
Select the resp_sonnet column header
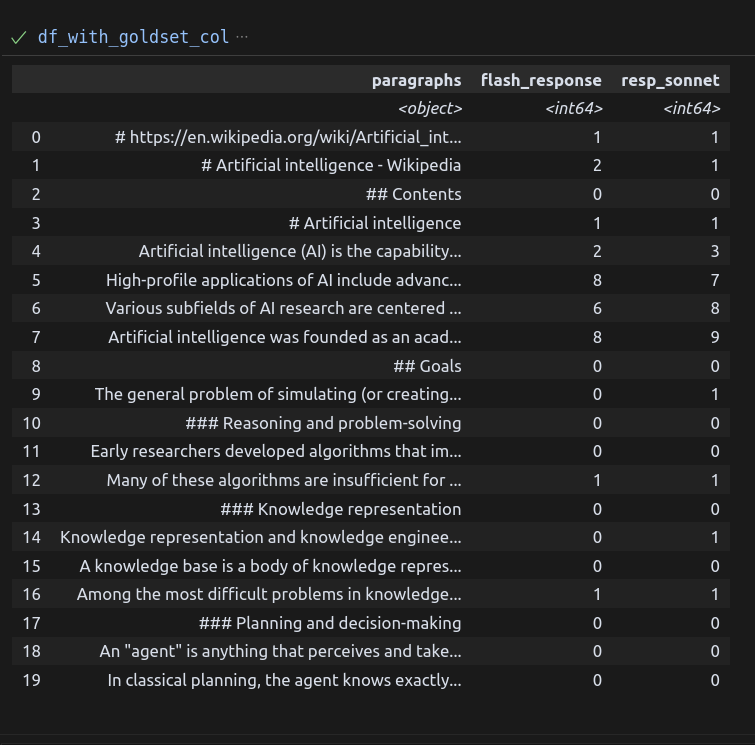(670, 80)
